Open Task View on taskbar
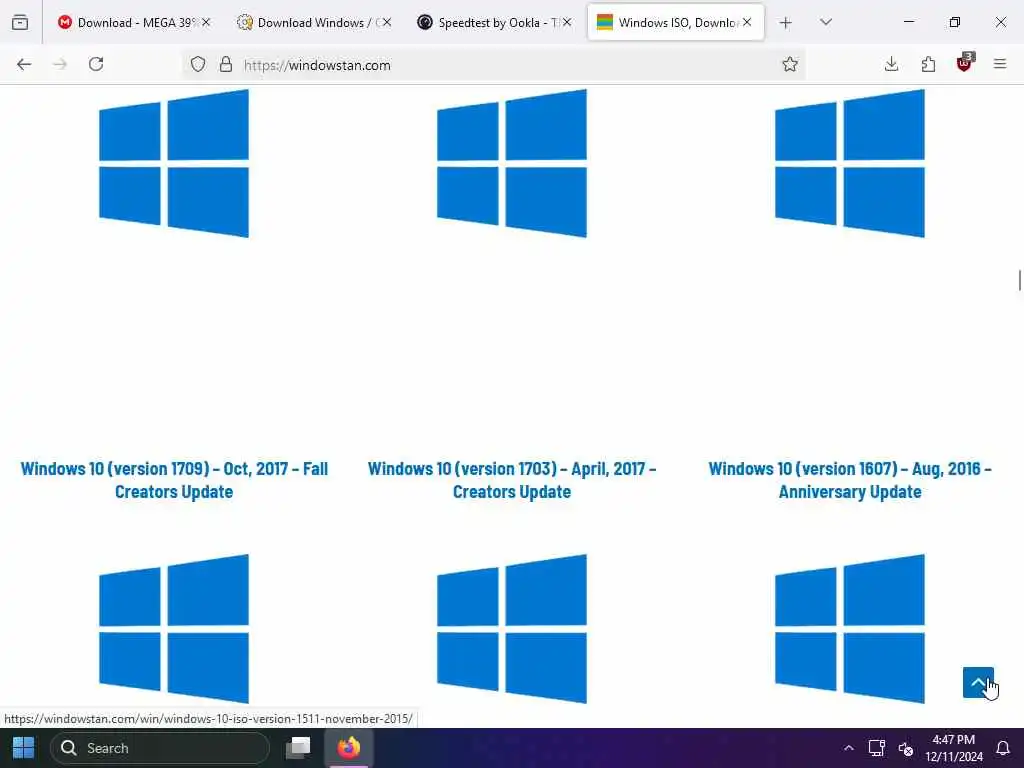 point(298,748)
